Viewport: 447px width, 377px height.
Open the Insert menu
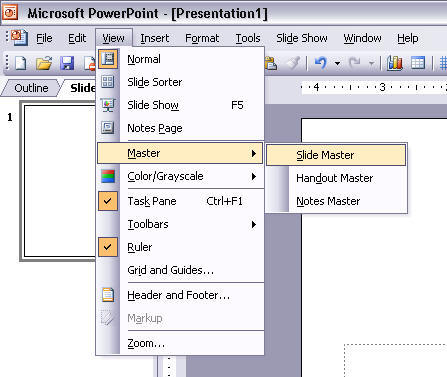point(155,38)
